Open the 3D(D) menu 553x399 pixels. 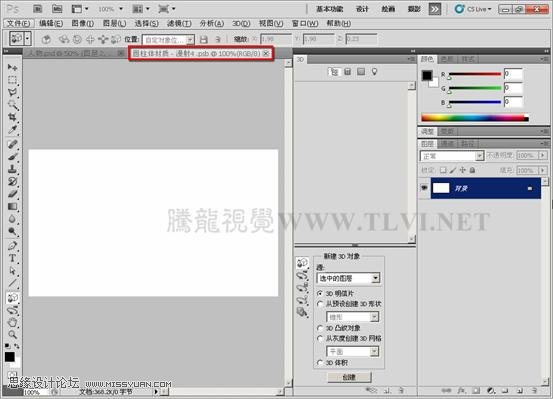click(241, 24)
